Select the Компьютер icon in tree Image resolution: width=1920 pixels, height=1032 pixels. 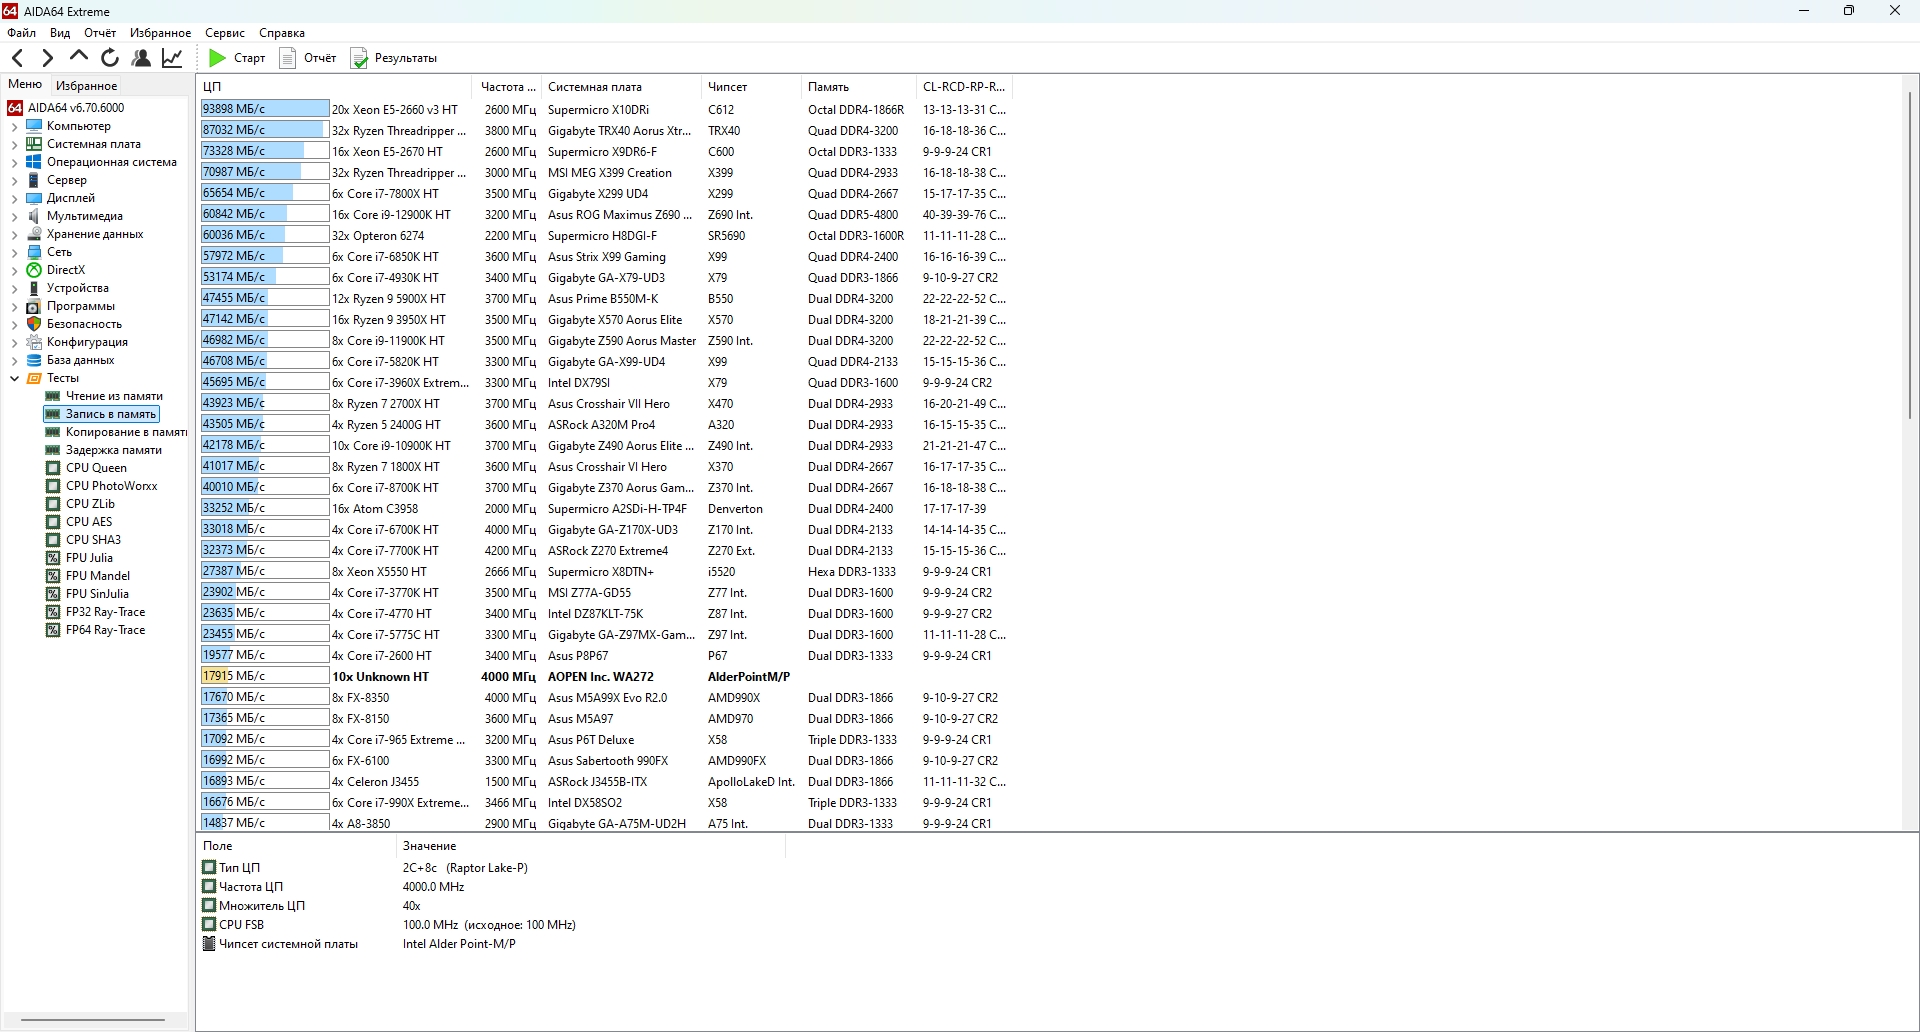click(34, 126)
